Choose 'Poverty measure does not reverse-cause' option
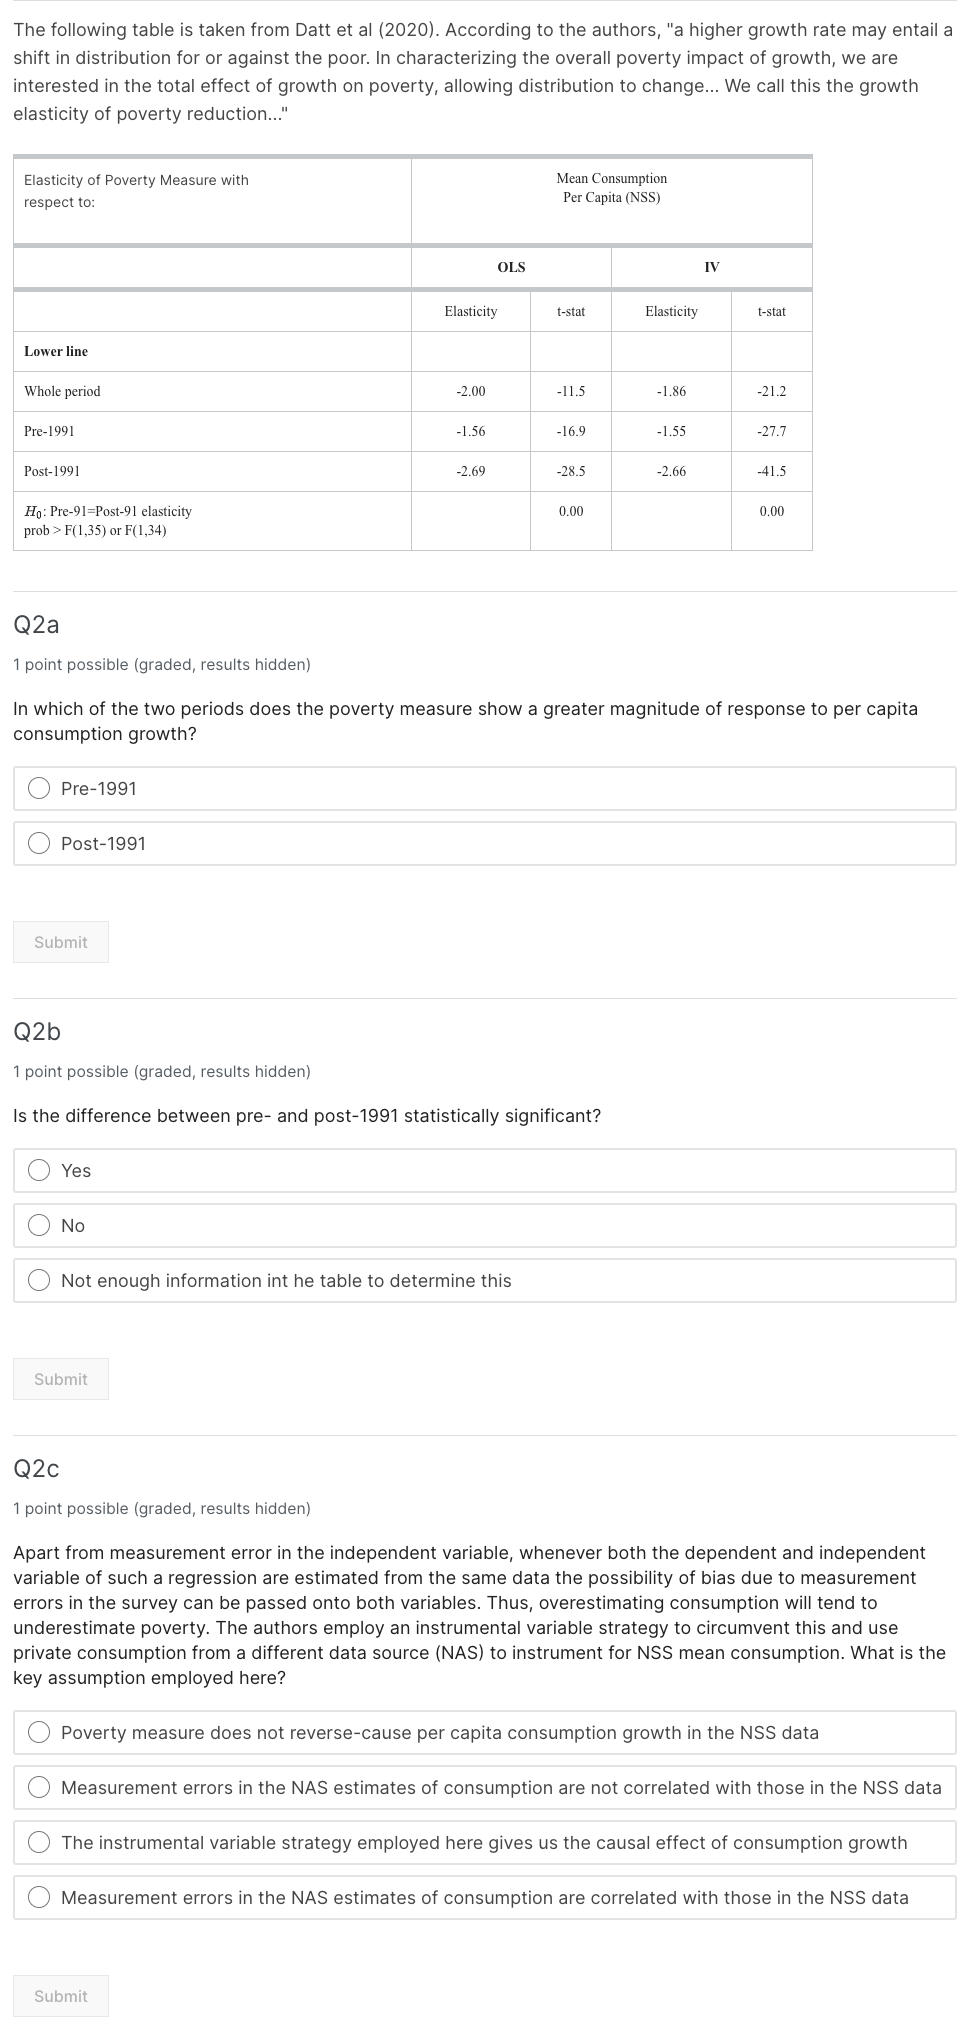The width and height of the screenshot is (979, 2027). [x=40, y=1732]
